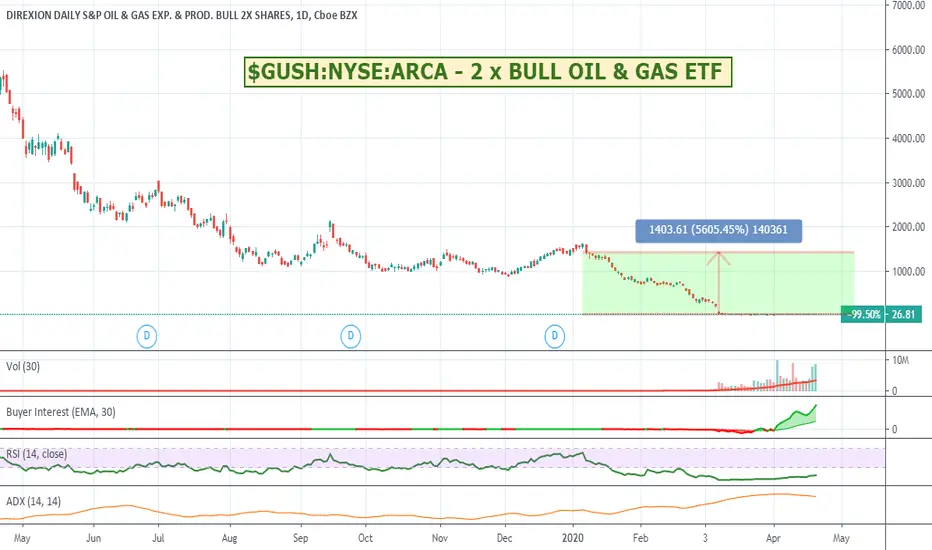This screenshot has height=550, width=932.
Task: Click the -99.50% percentage change tag
Action: click(x=863, y=315)
